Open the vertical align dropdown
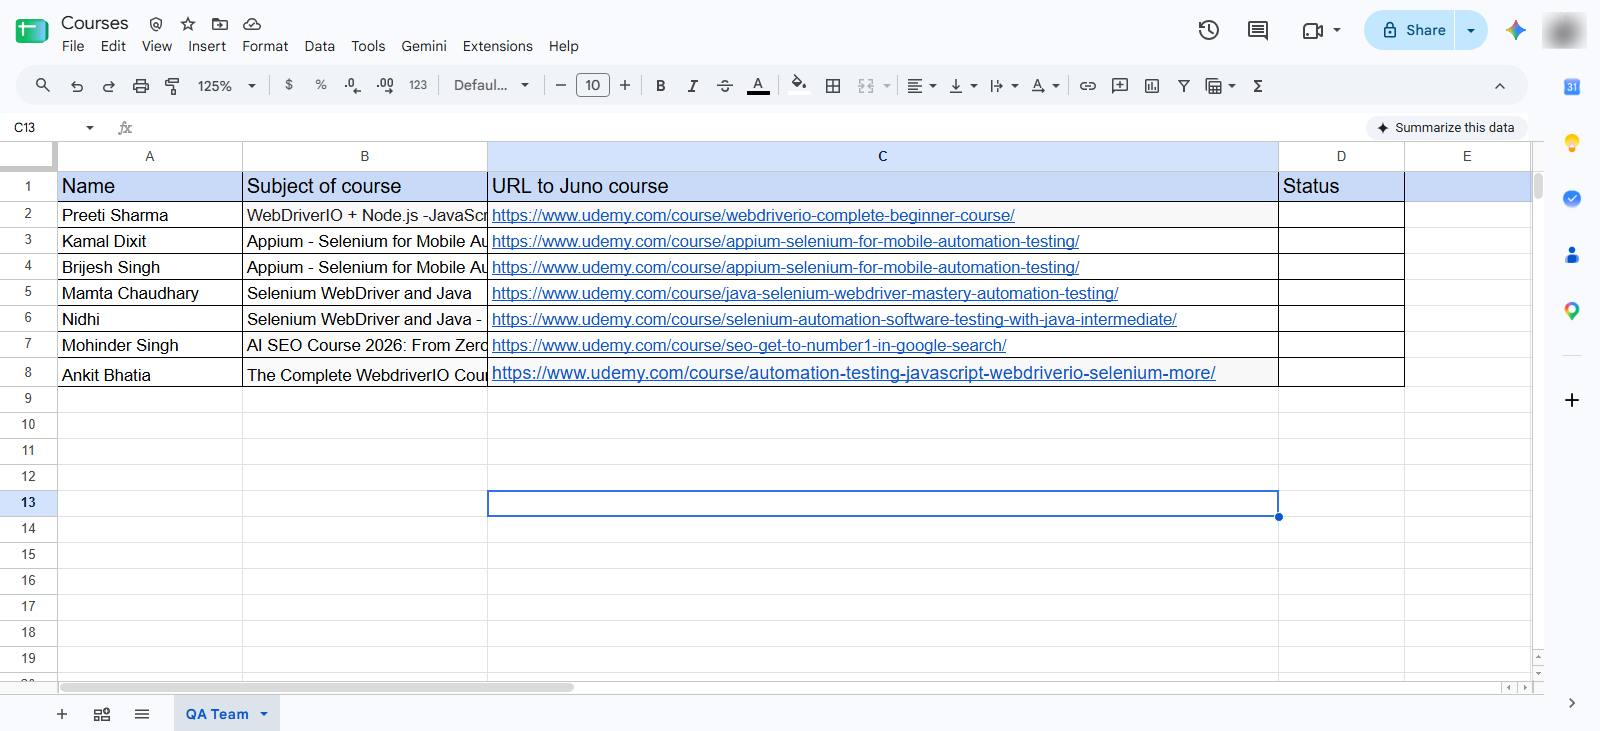This screenshot has width=1600, height=731. 962,86
